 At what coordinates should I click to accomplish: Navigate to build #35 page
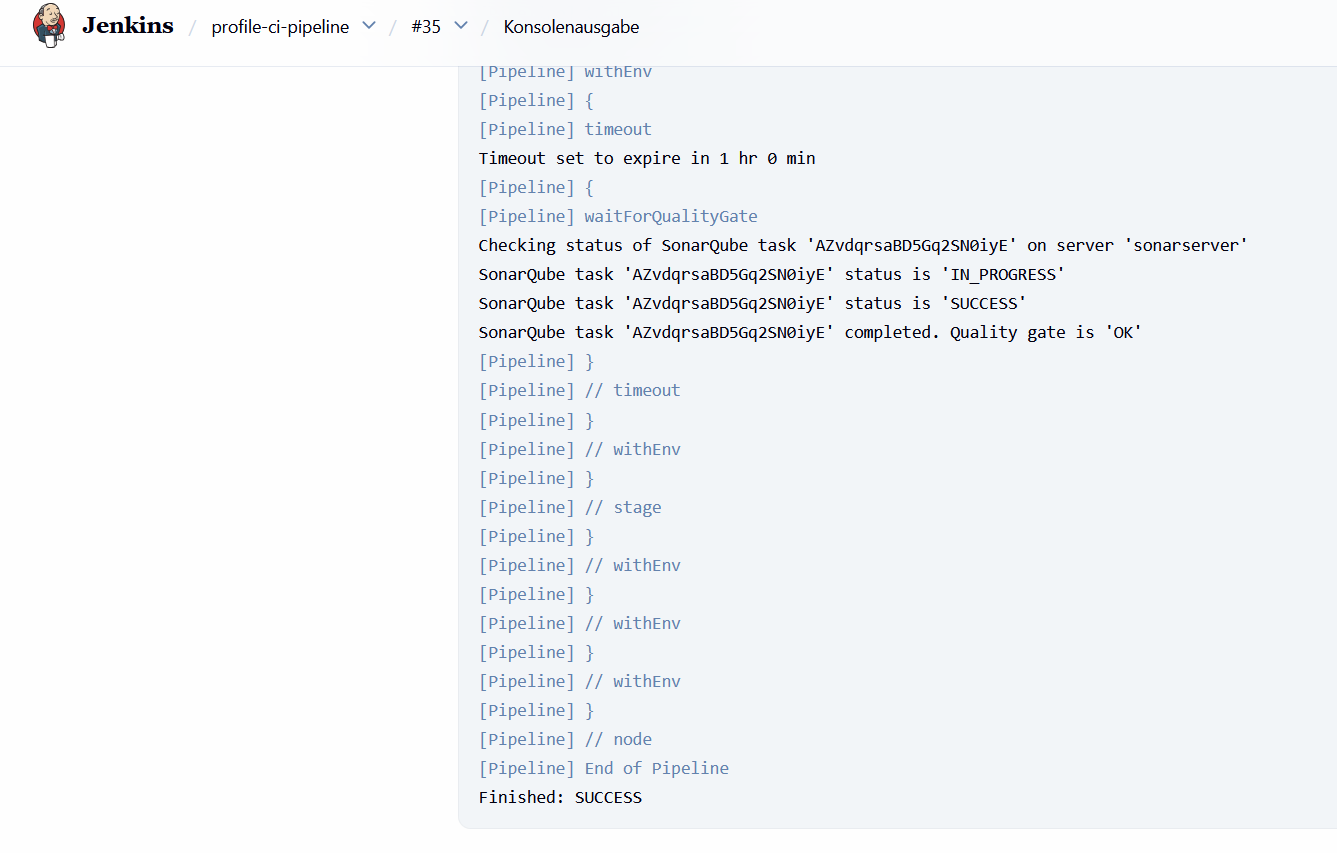click(x=424, y=27)
